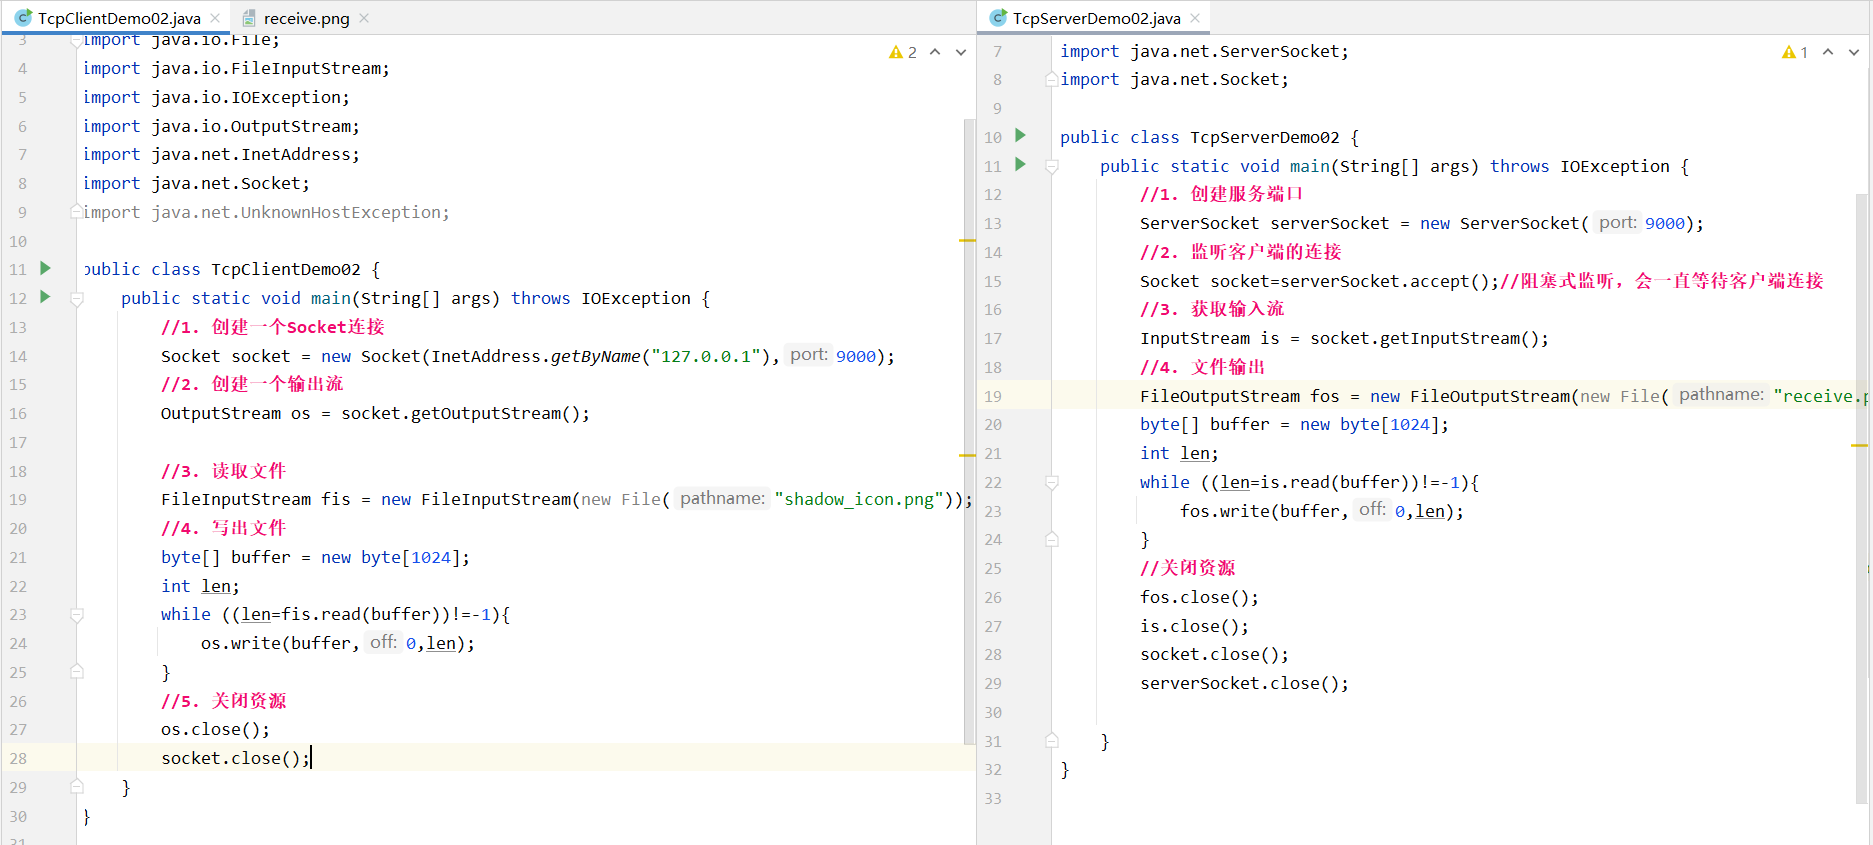
Task: Go to previous highlighted problem in server editor
Action: (x=1828, y=52)
